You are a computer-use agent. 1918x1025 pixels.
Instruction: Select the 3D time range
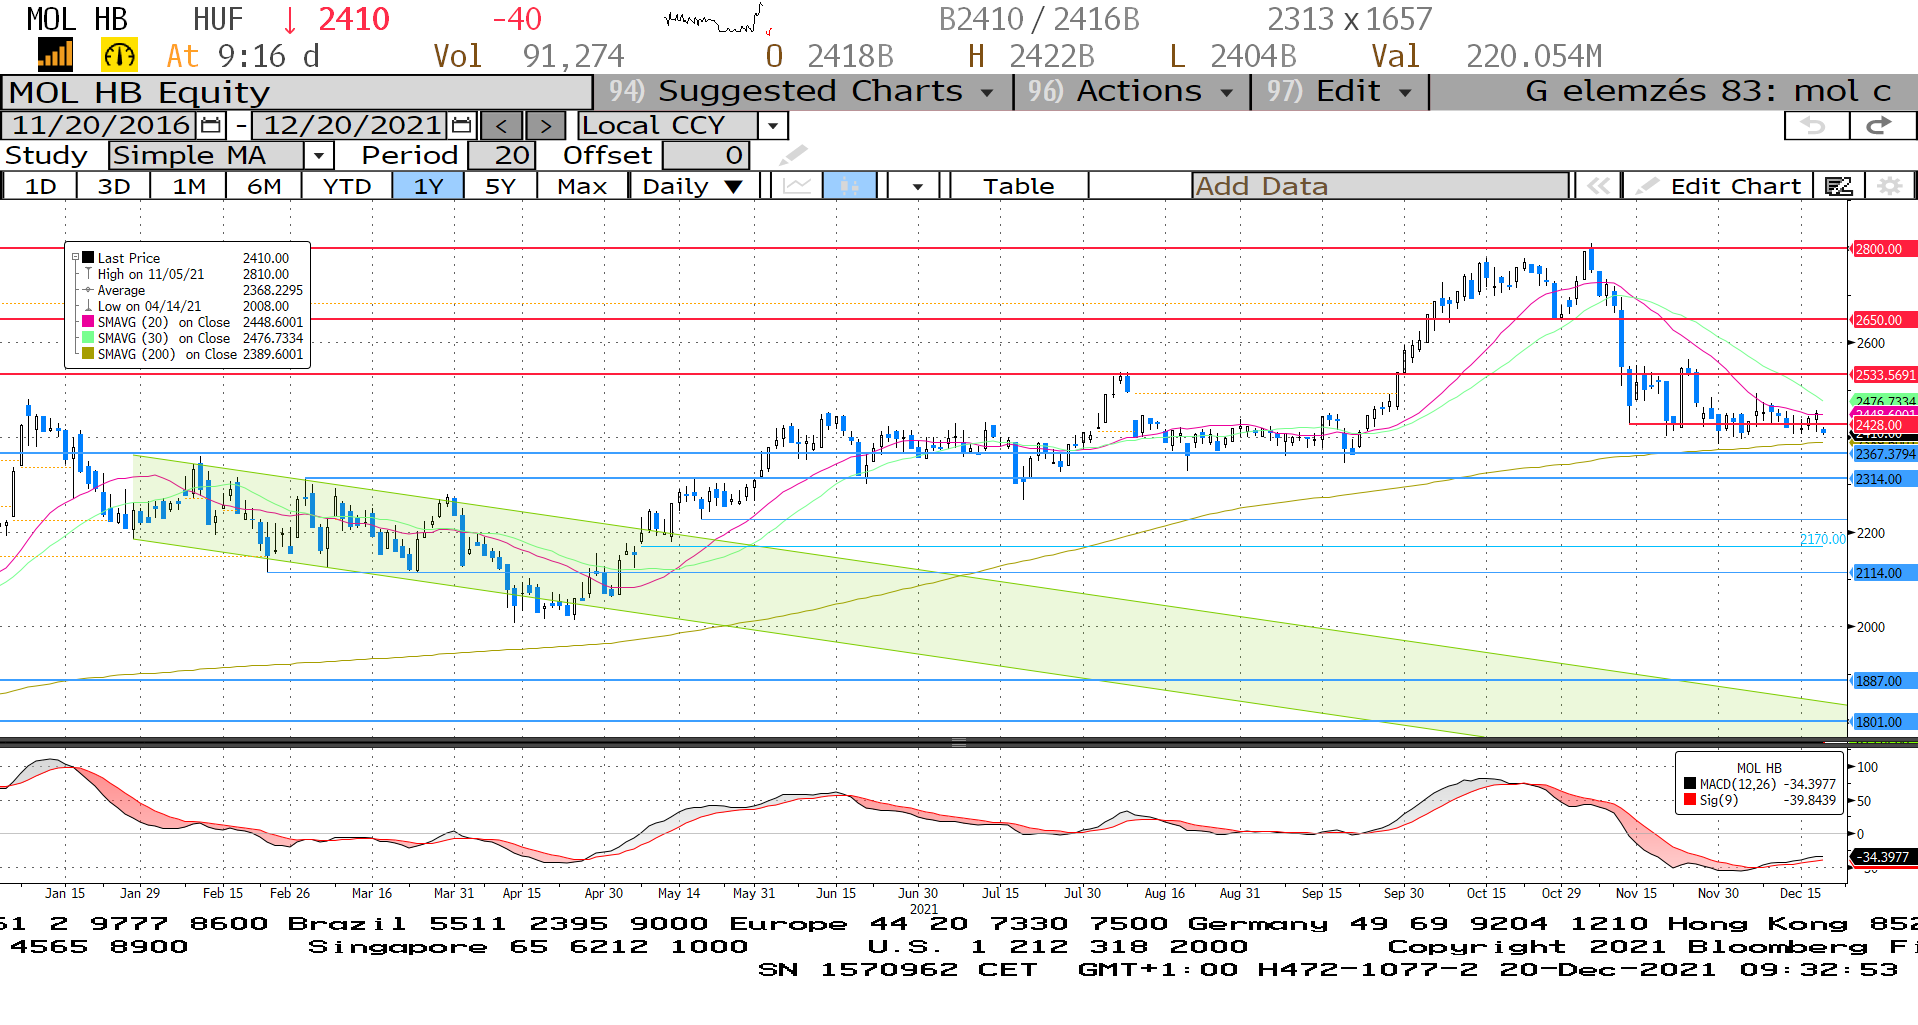[114, 186]
